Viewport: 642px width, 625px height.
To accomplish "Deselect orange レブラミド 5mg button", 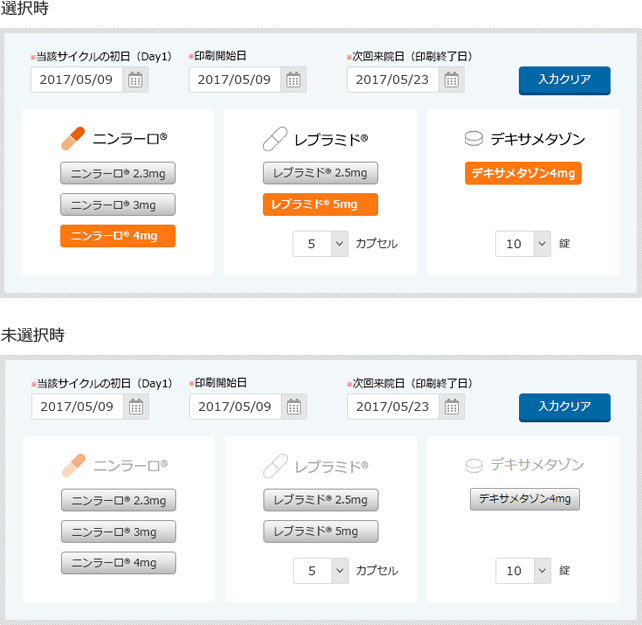I will coord(320,204).
